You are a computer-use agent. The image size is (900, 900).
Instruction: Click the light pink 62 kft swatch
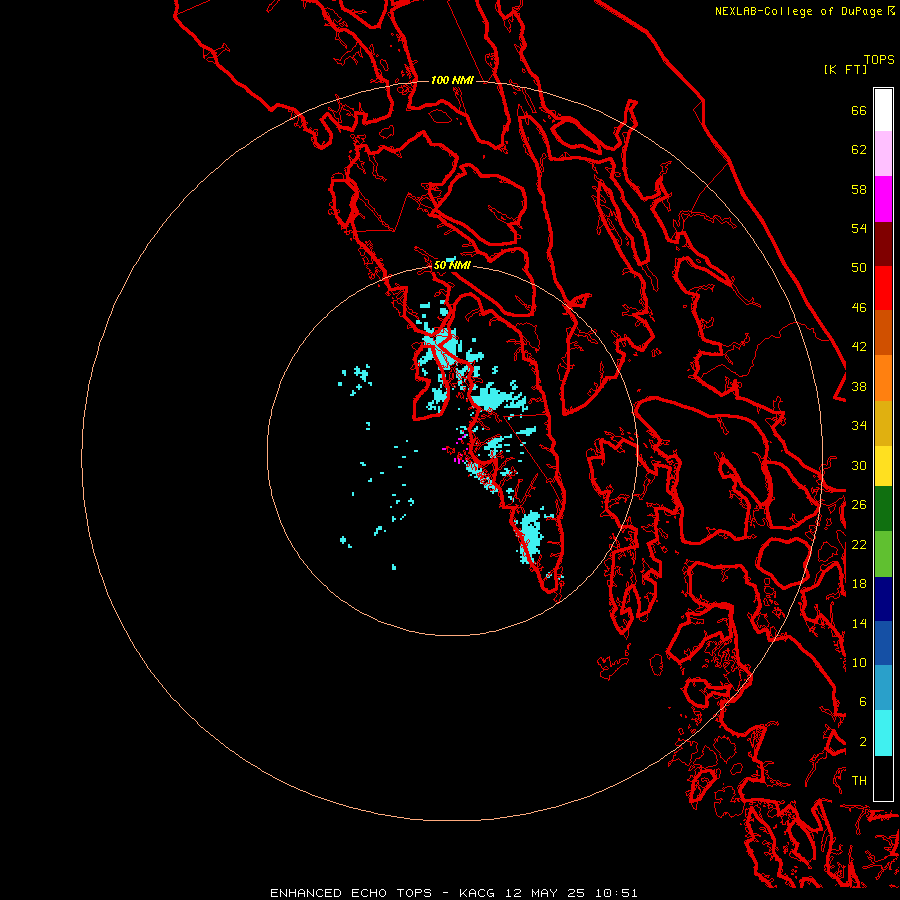[x=883, y=154]
